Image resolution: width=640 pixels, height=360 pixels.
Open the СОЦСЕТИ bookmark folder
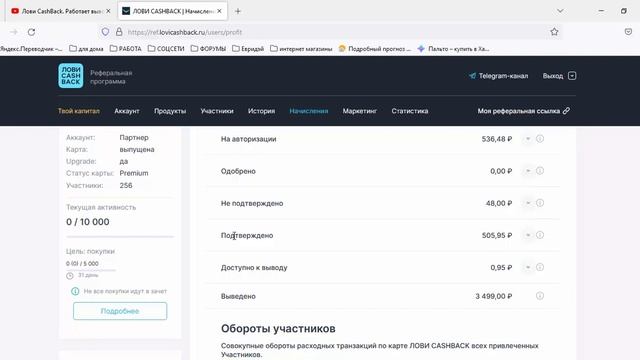tap(166, 49)
